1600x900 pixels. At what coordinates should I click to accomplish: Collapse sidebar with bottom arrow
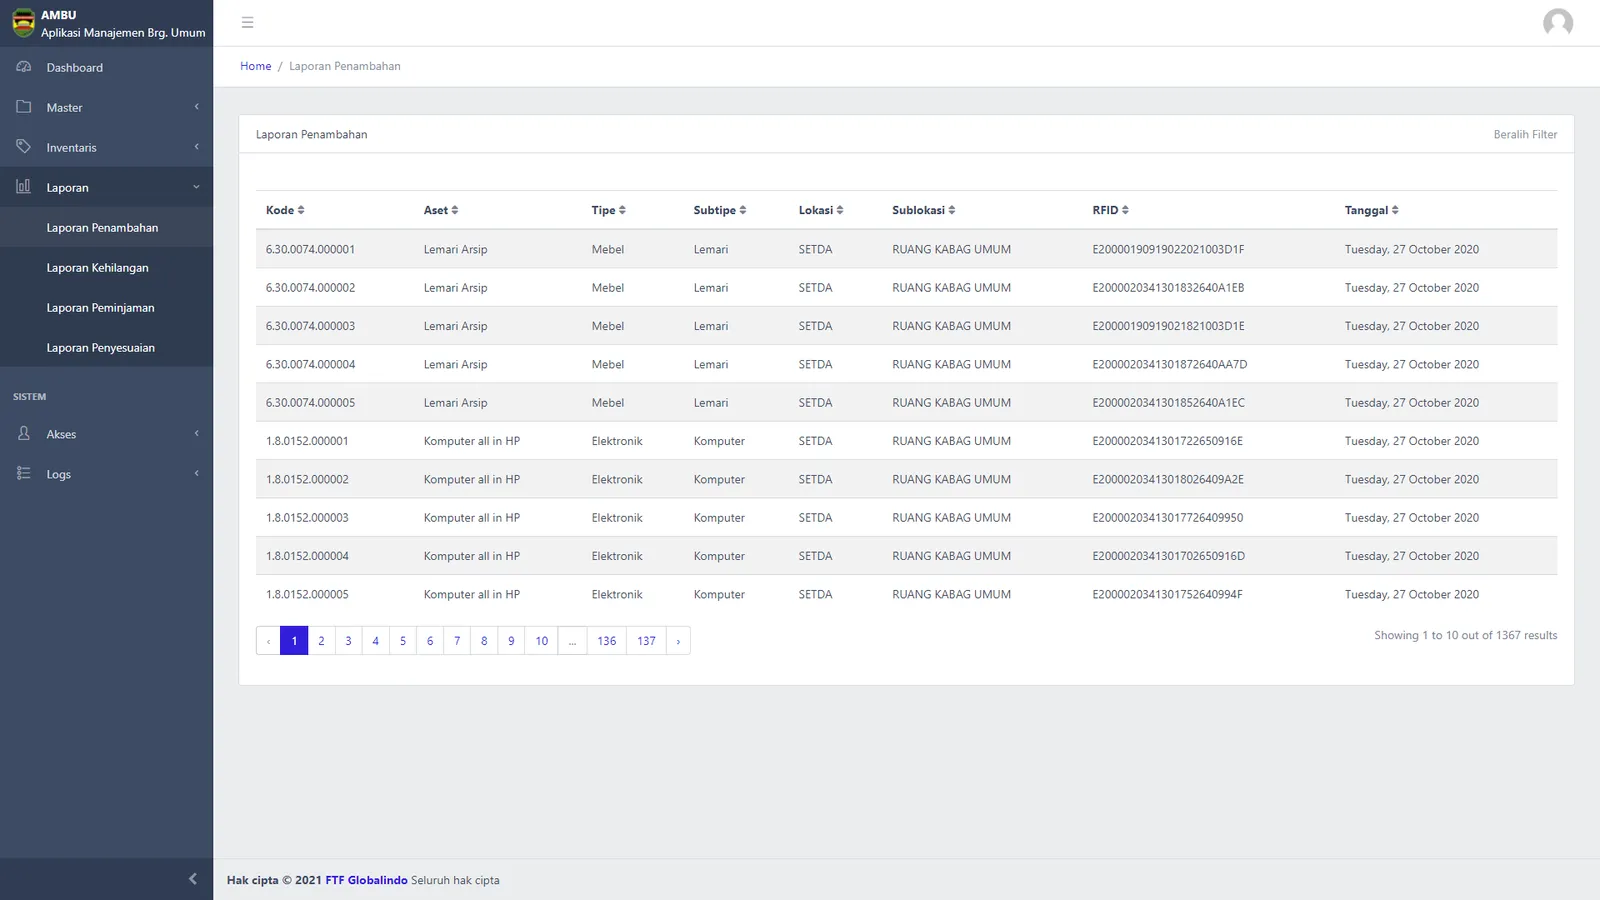[193, 879]
